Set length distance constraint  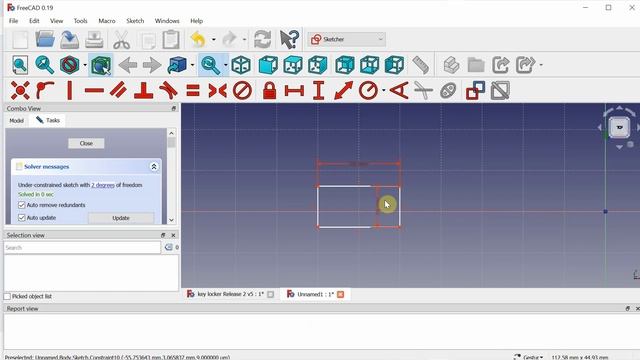343,90
